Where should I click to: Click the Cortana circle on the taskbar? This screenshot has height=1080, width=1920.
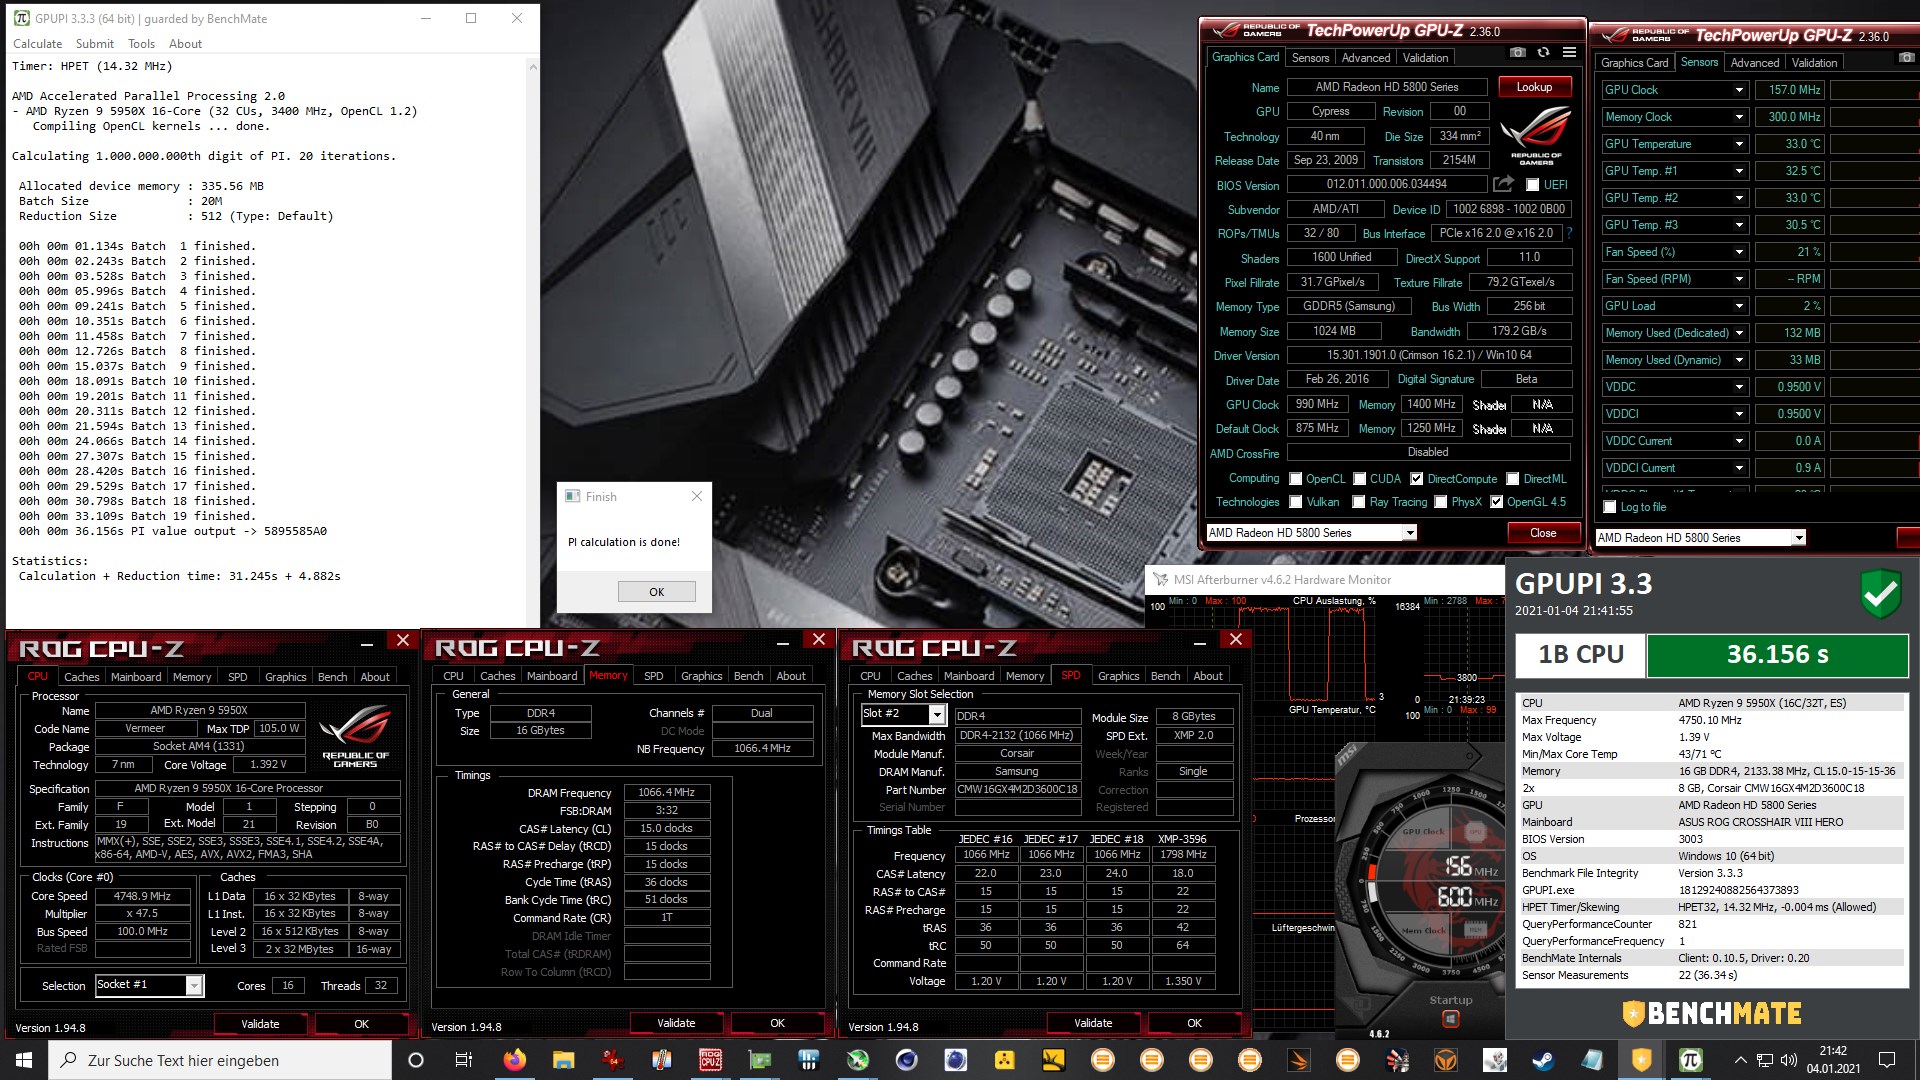coord(416,1060)
